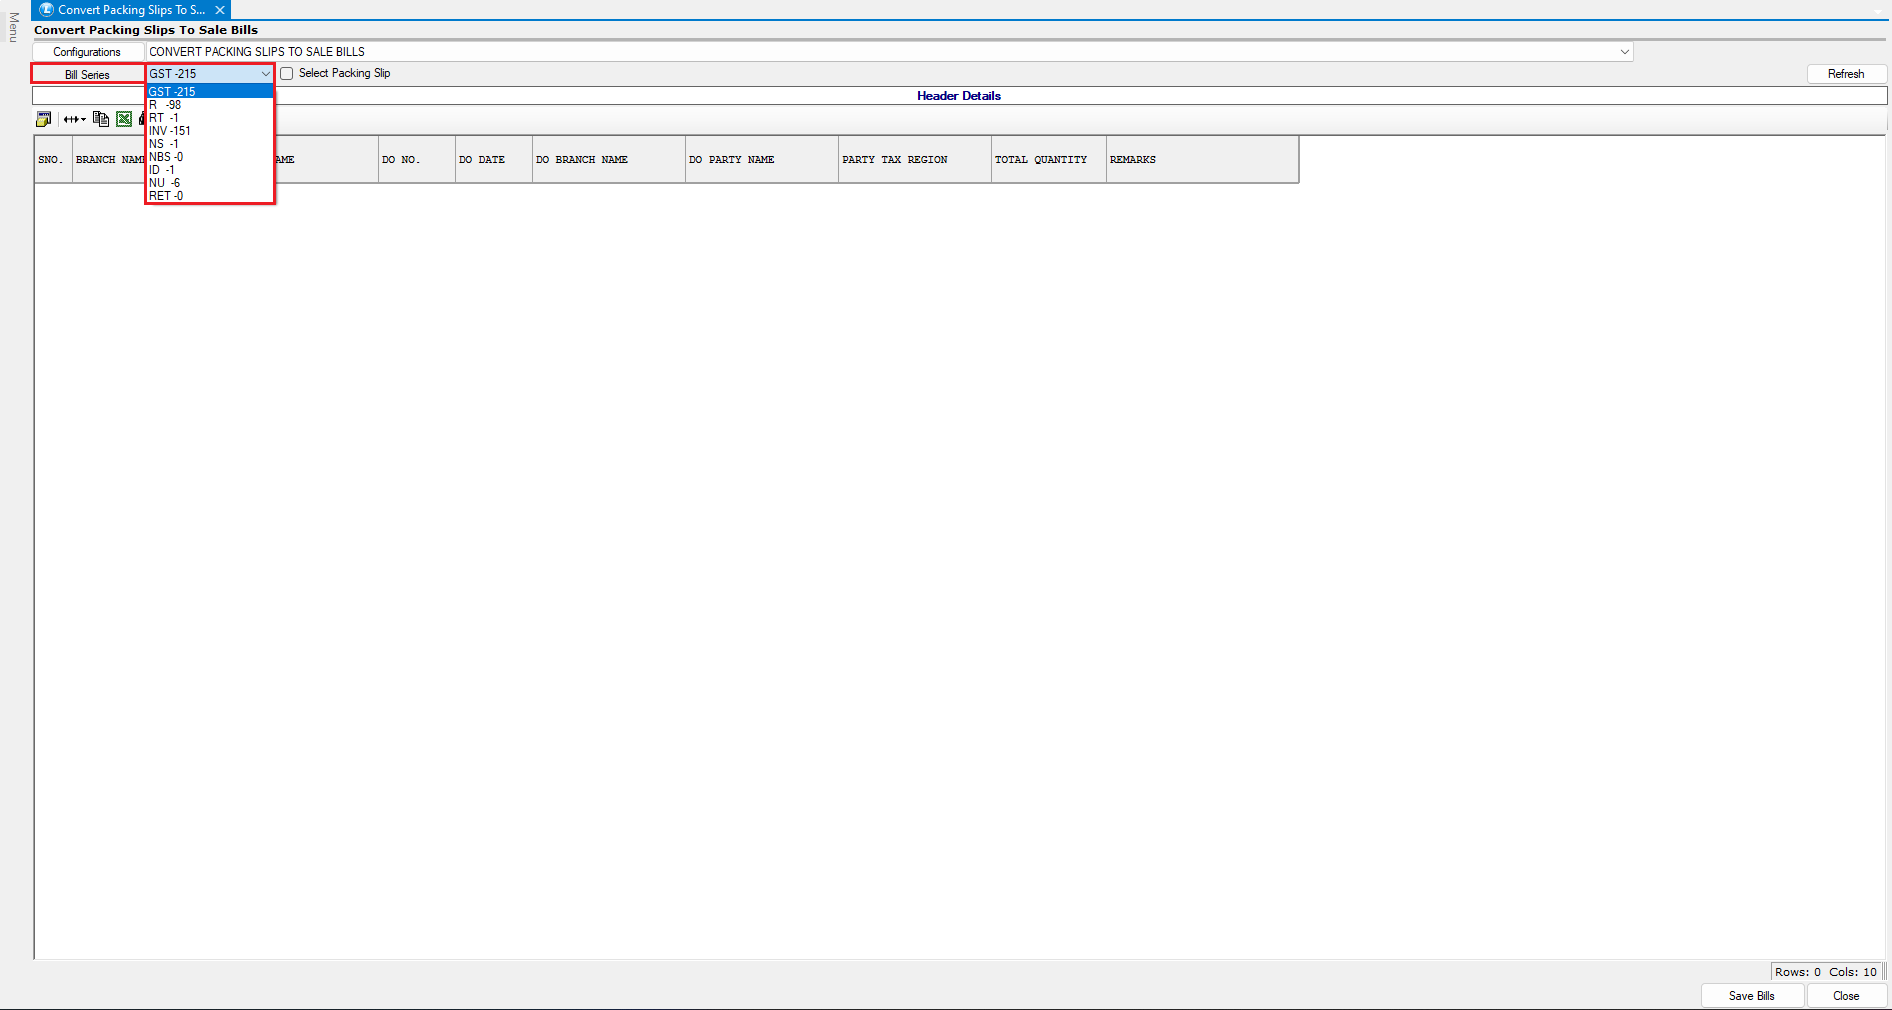
Task: Close the Convert Packing Slips tab
Action: point(220,10)
